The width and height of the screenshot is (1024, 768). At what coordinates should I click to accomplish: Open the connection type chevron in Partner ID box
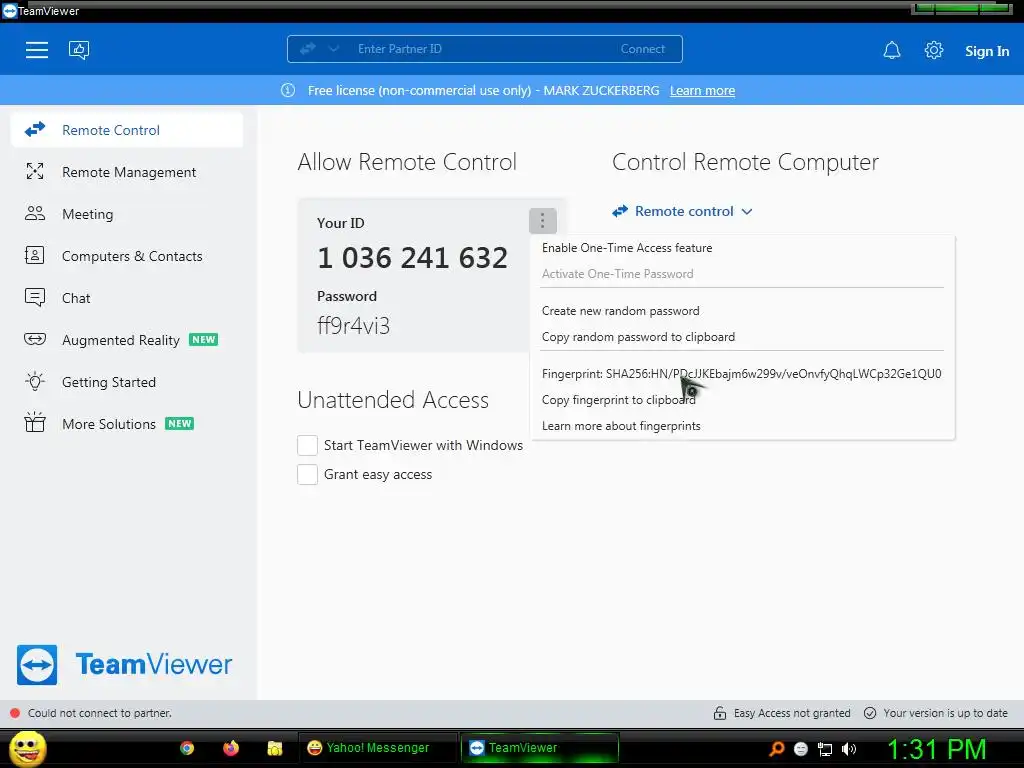(334, 49)
